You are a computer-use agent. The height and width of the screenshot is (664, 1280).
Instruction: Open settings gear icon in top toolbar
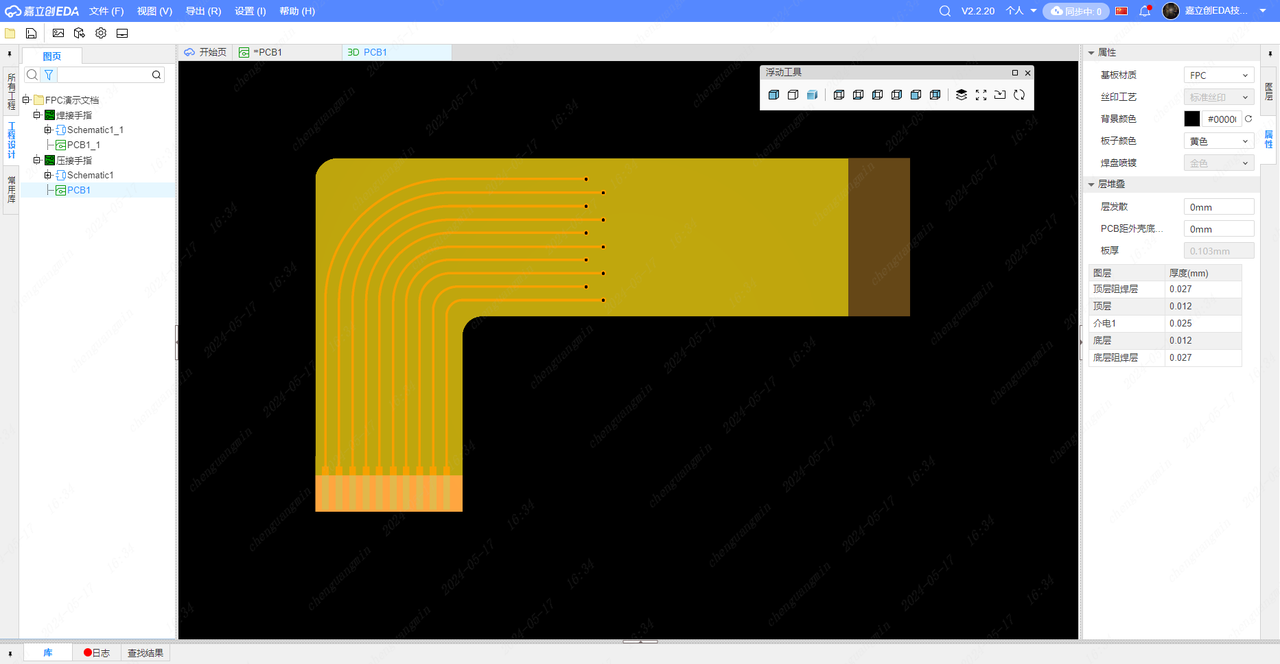pos(101,33)
